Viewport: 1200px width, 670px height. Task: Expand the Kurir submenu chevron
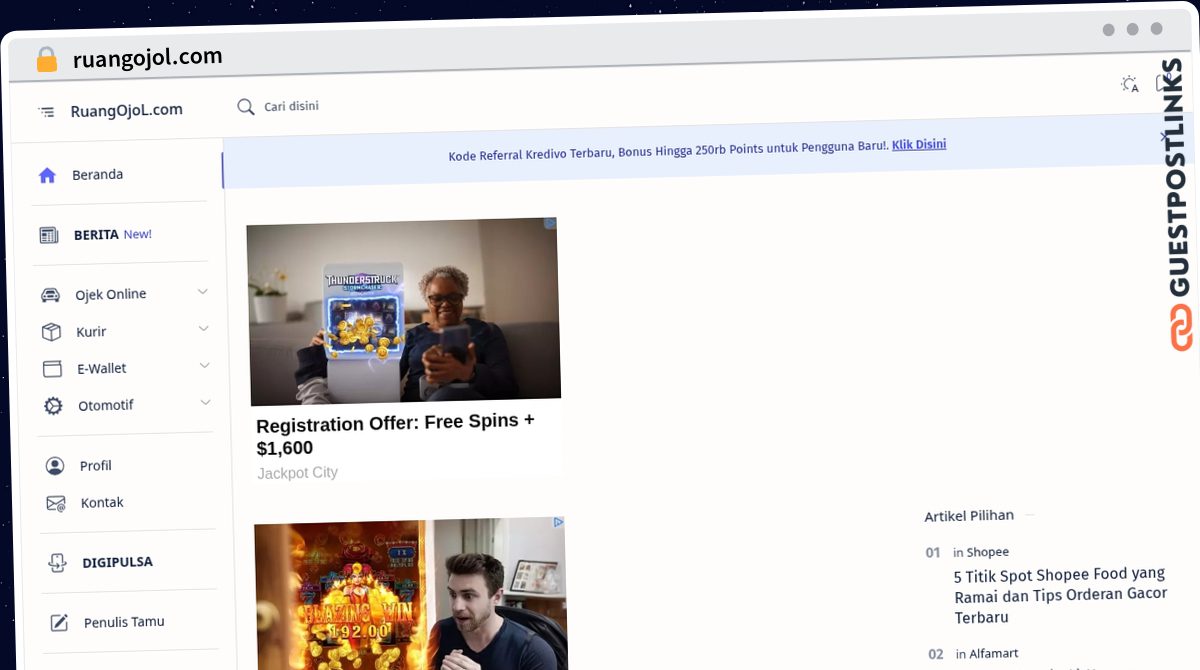pyautogui.click(x=203, y=329)
